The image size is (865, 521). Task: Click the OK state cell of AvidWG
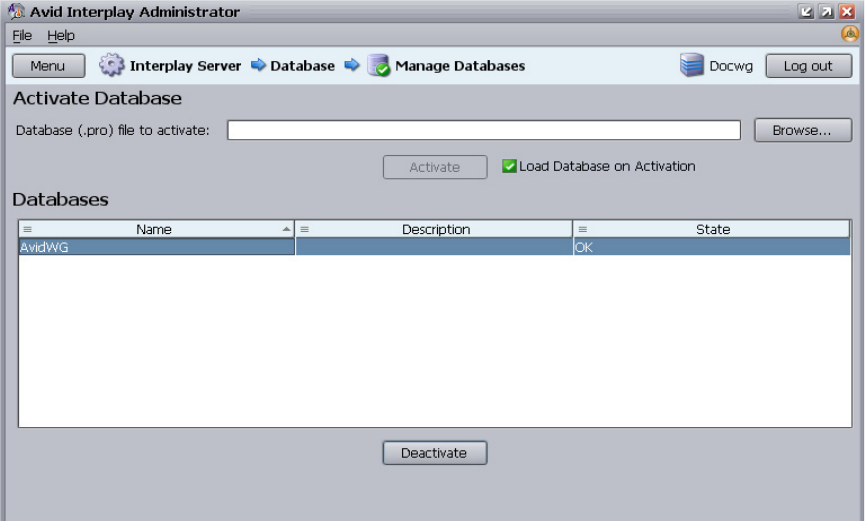coord(712,247)
